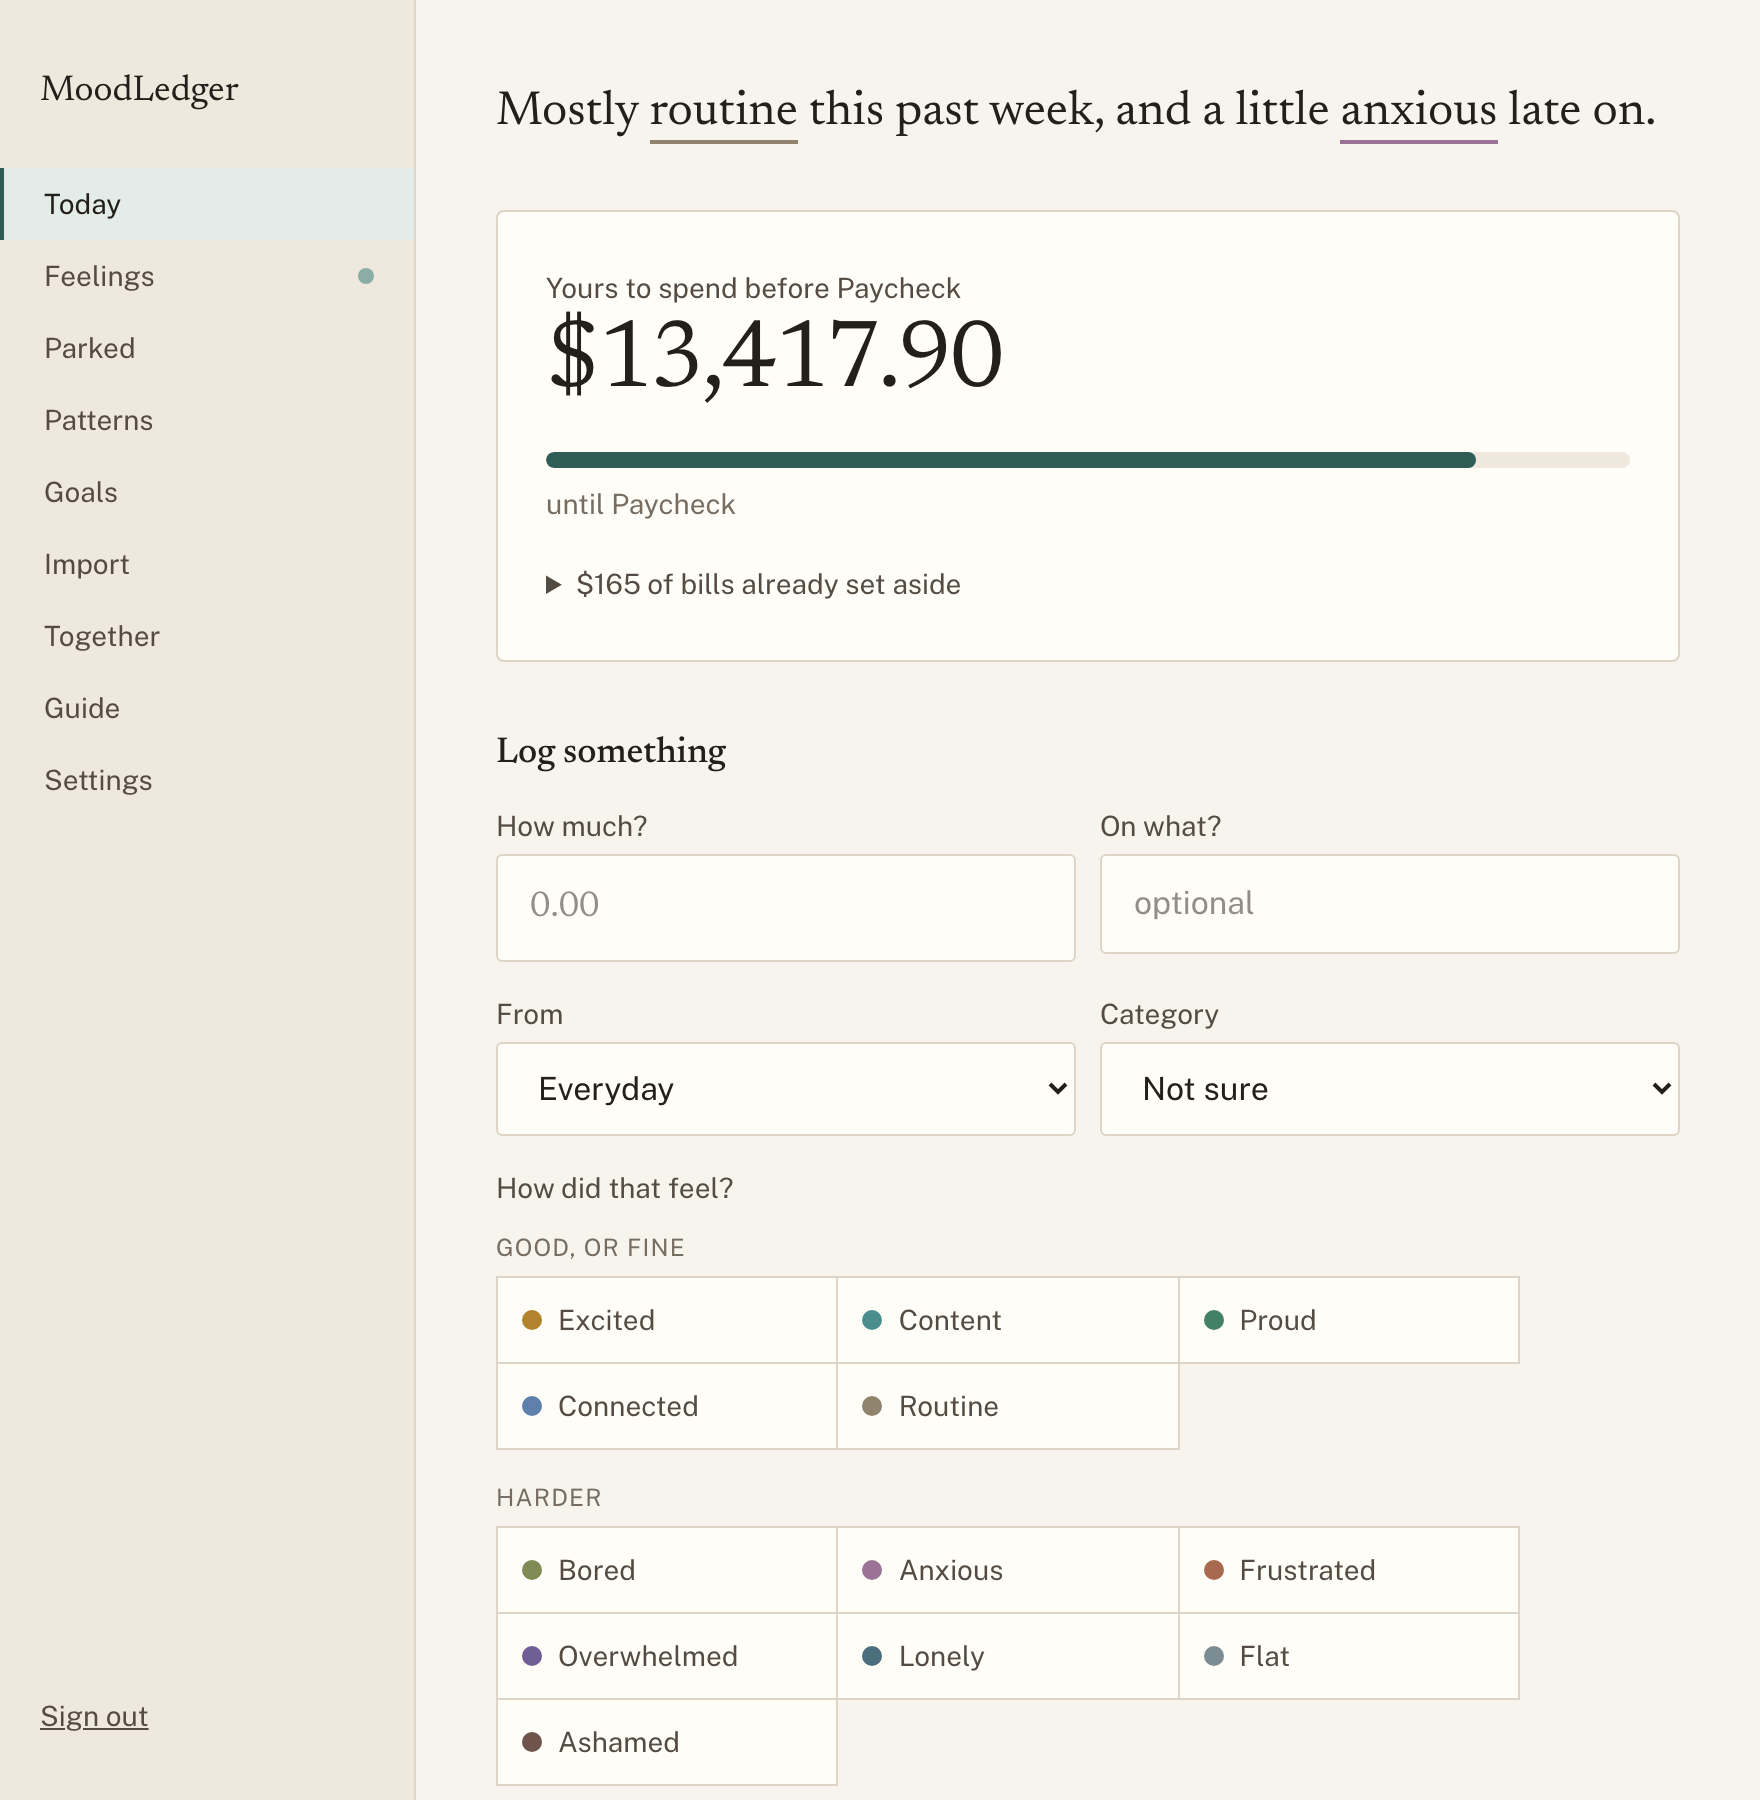Click the underlined word anxious in the headline
This screenshot has width=1760, height=1800.
click(x=1419, y=110)
